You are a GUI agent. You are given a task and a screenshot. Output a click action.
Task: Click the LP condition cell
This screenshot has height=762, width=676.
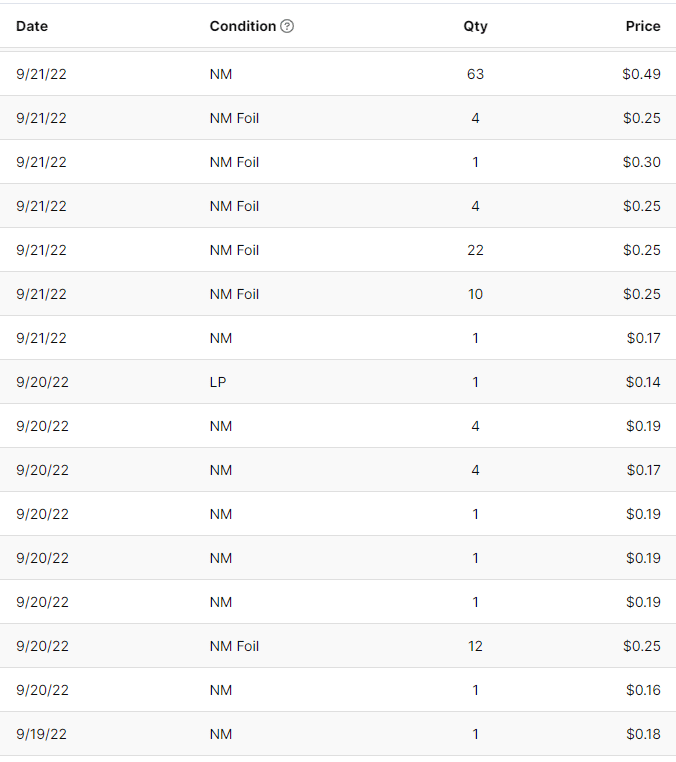pyautogui.click(x=218, y=382)
